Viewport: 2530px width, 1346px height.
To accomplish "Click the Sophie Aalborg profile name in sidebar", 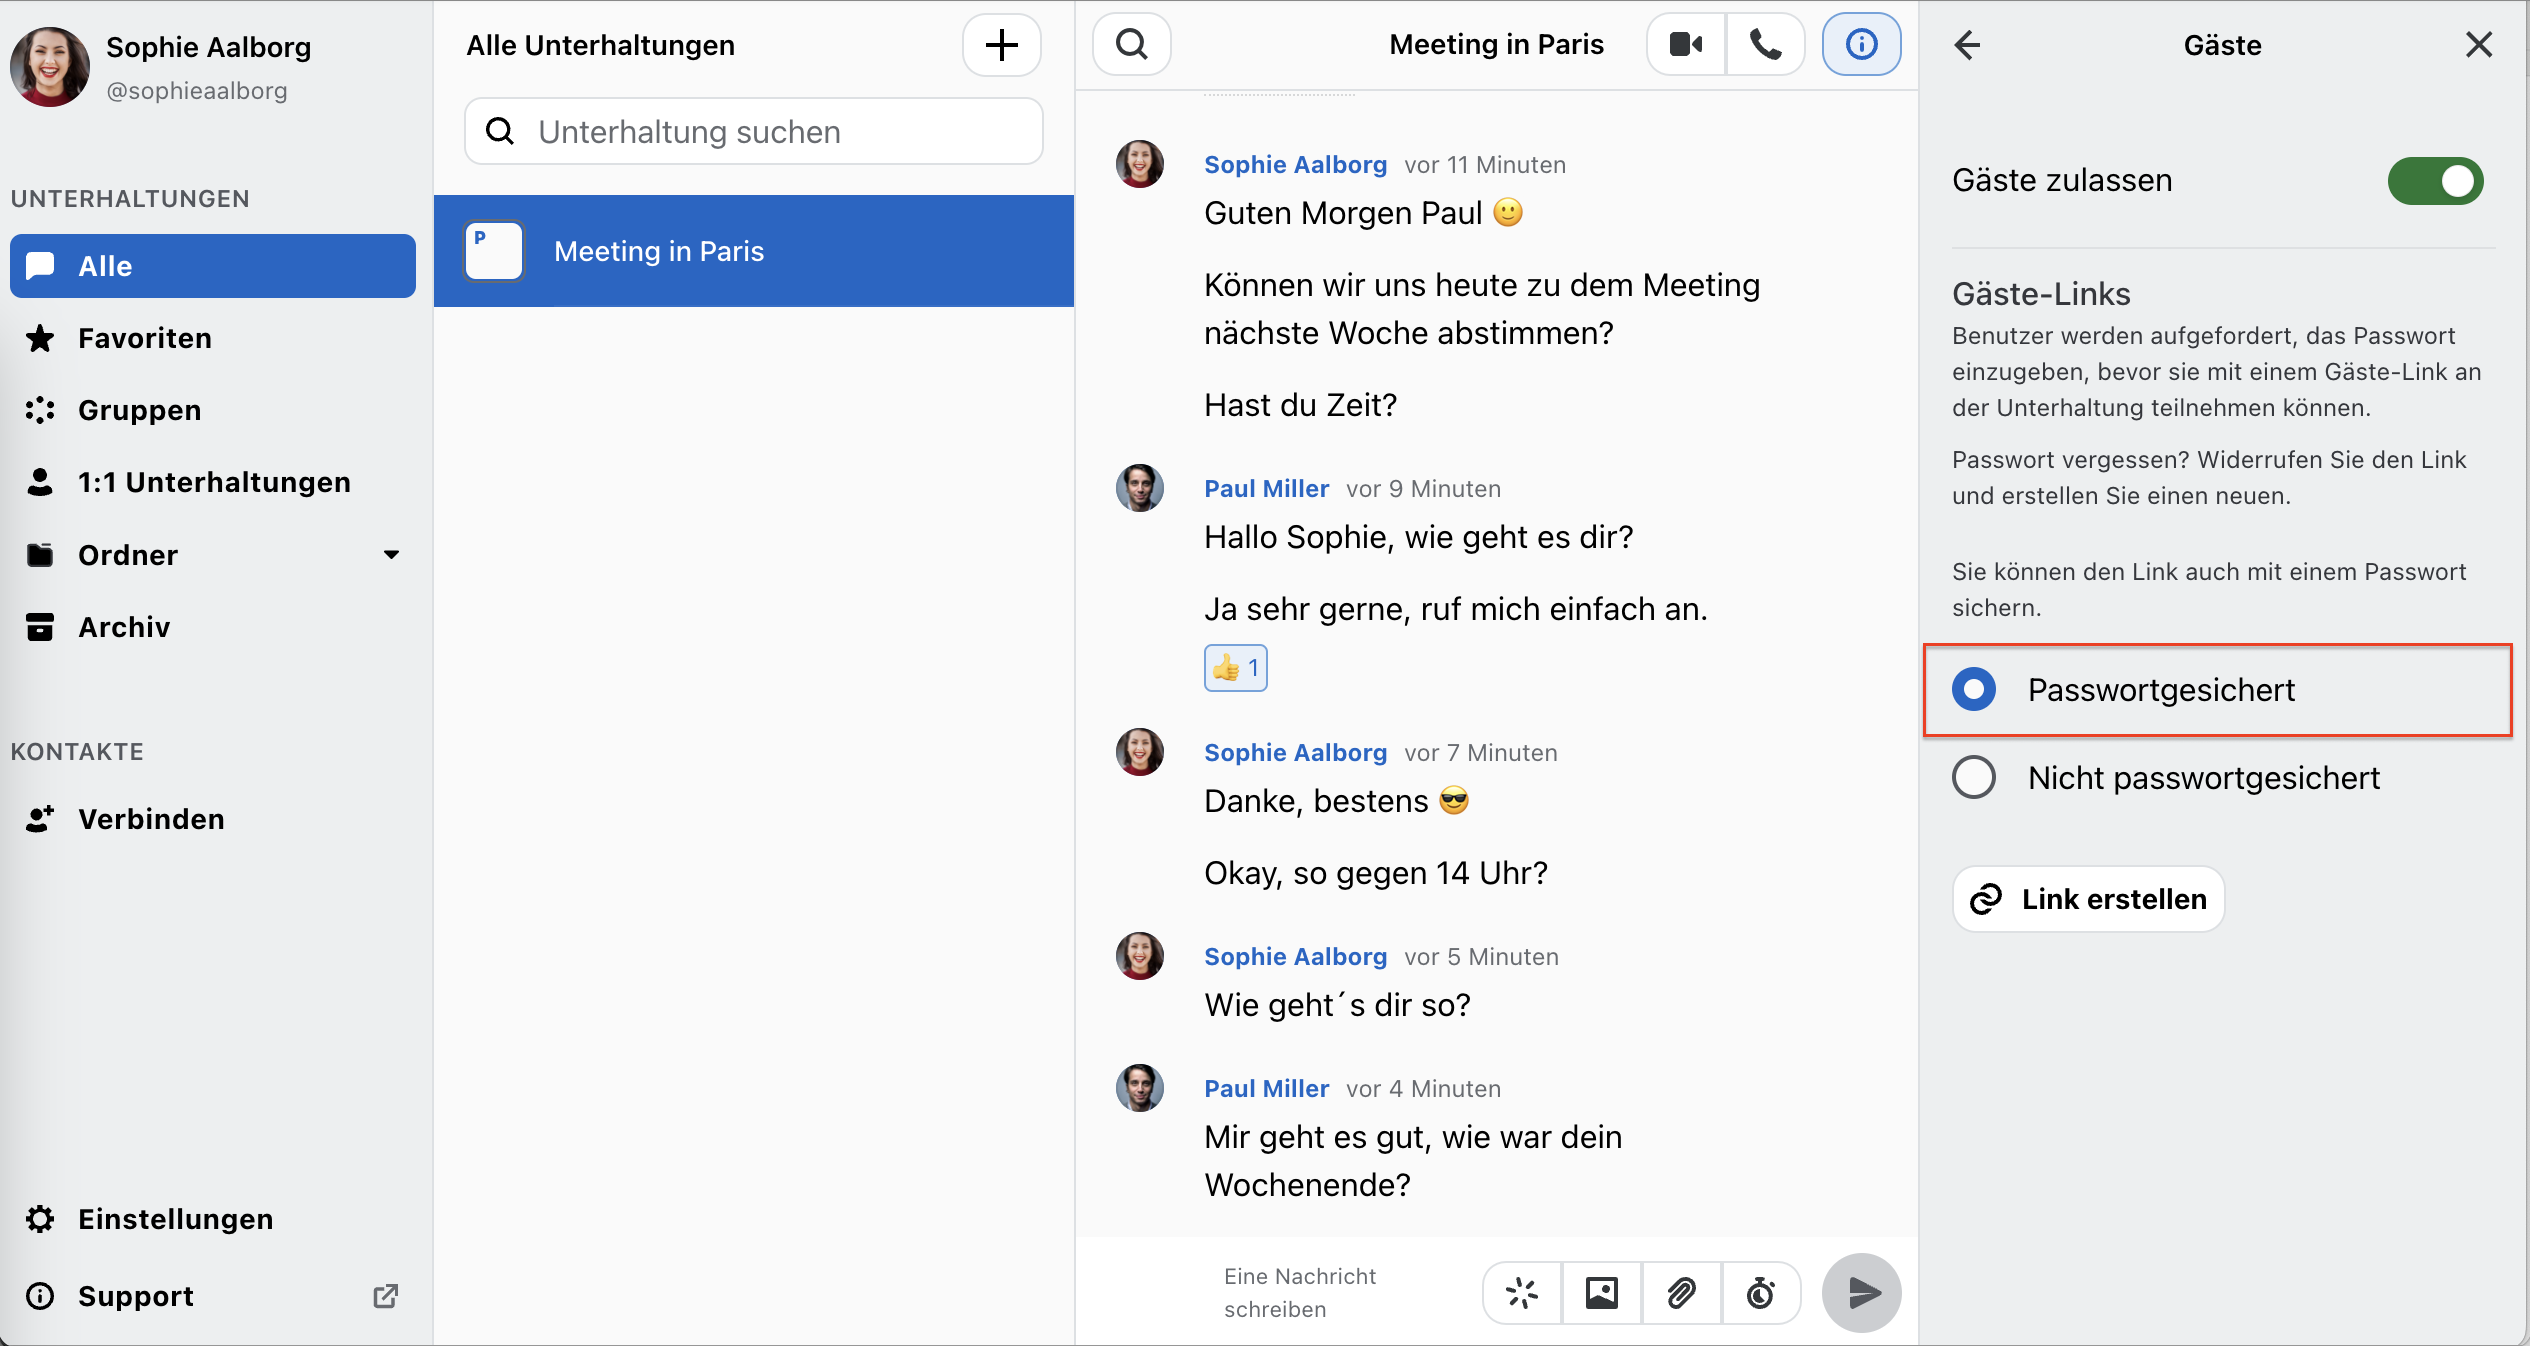I will pos(209,47).
